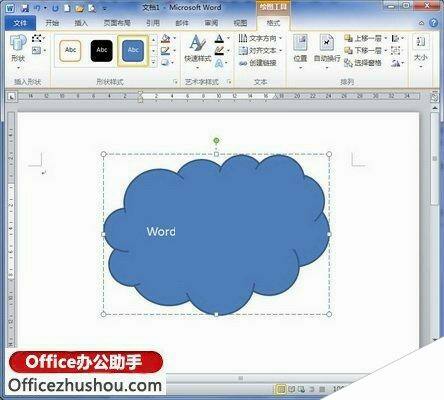Viewport: 444px width, 400px height.
Task: Switch to the 页面布局 tab
Action: 117,23
